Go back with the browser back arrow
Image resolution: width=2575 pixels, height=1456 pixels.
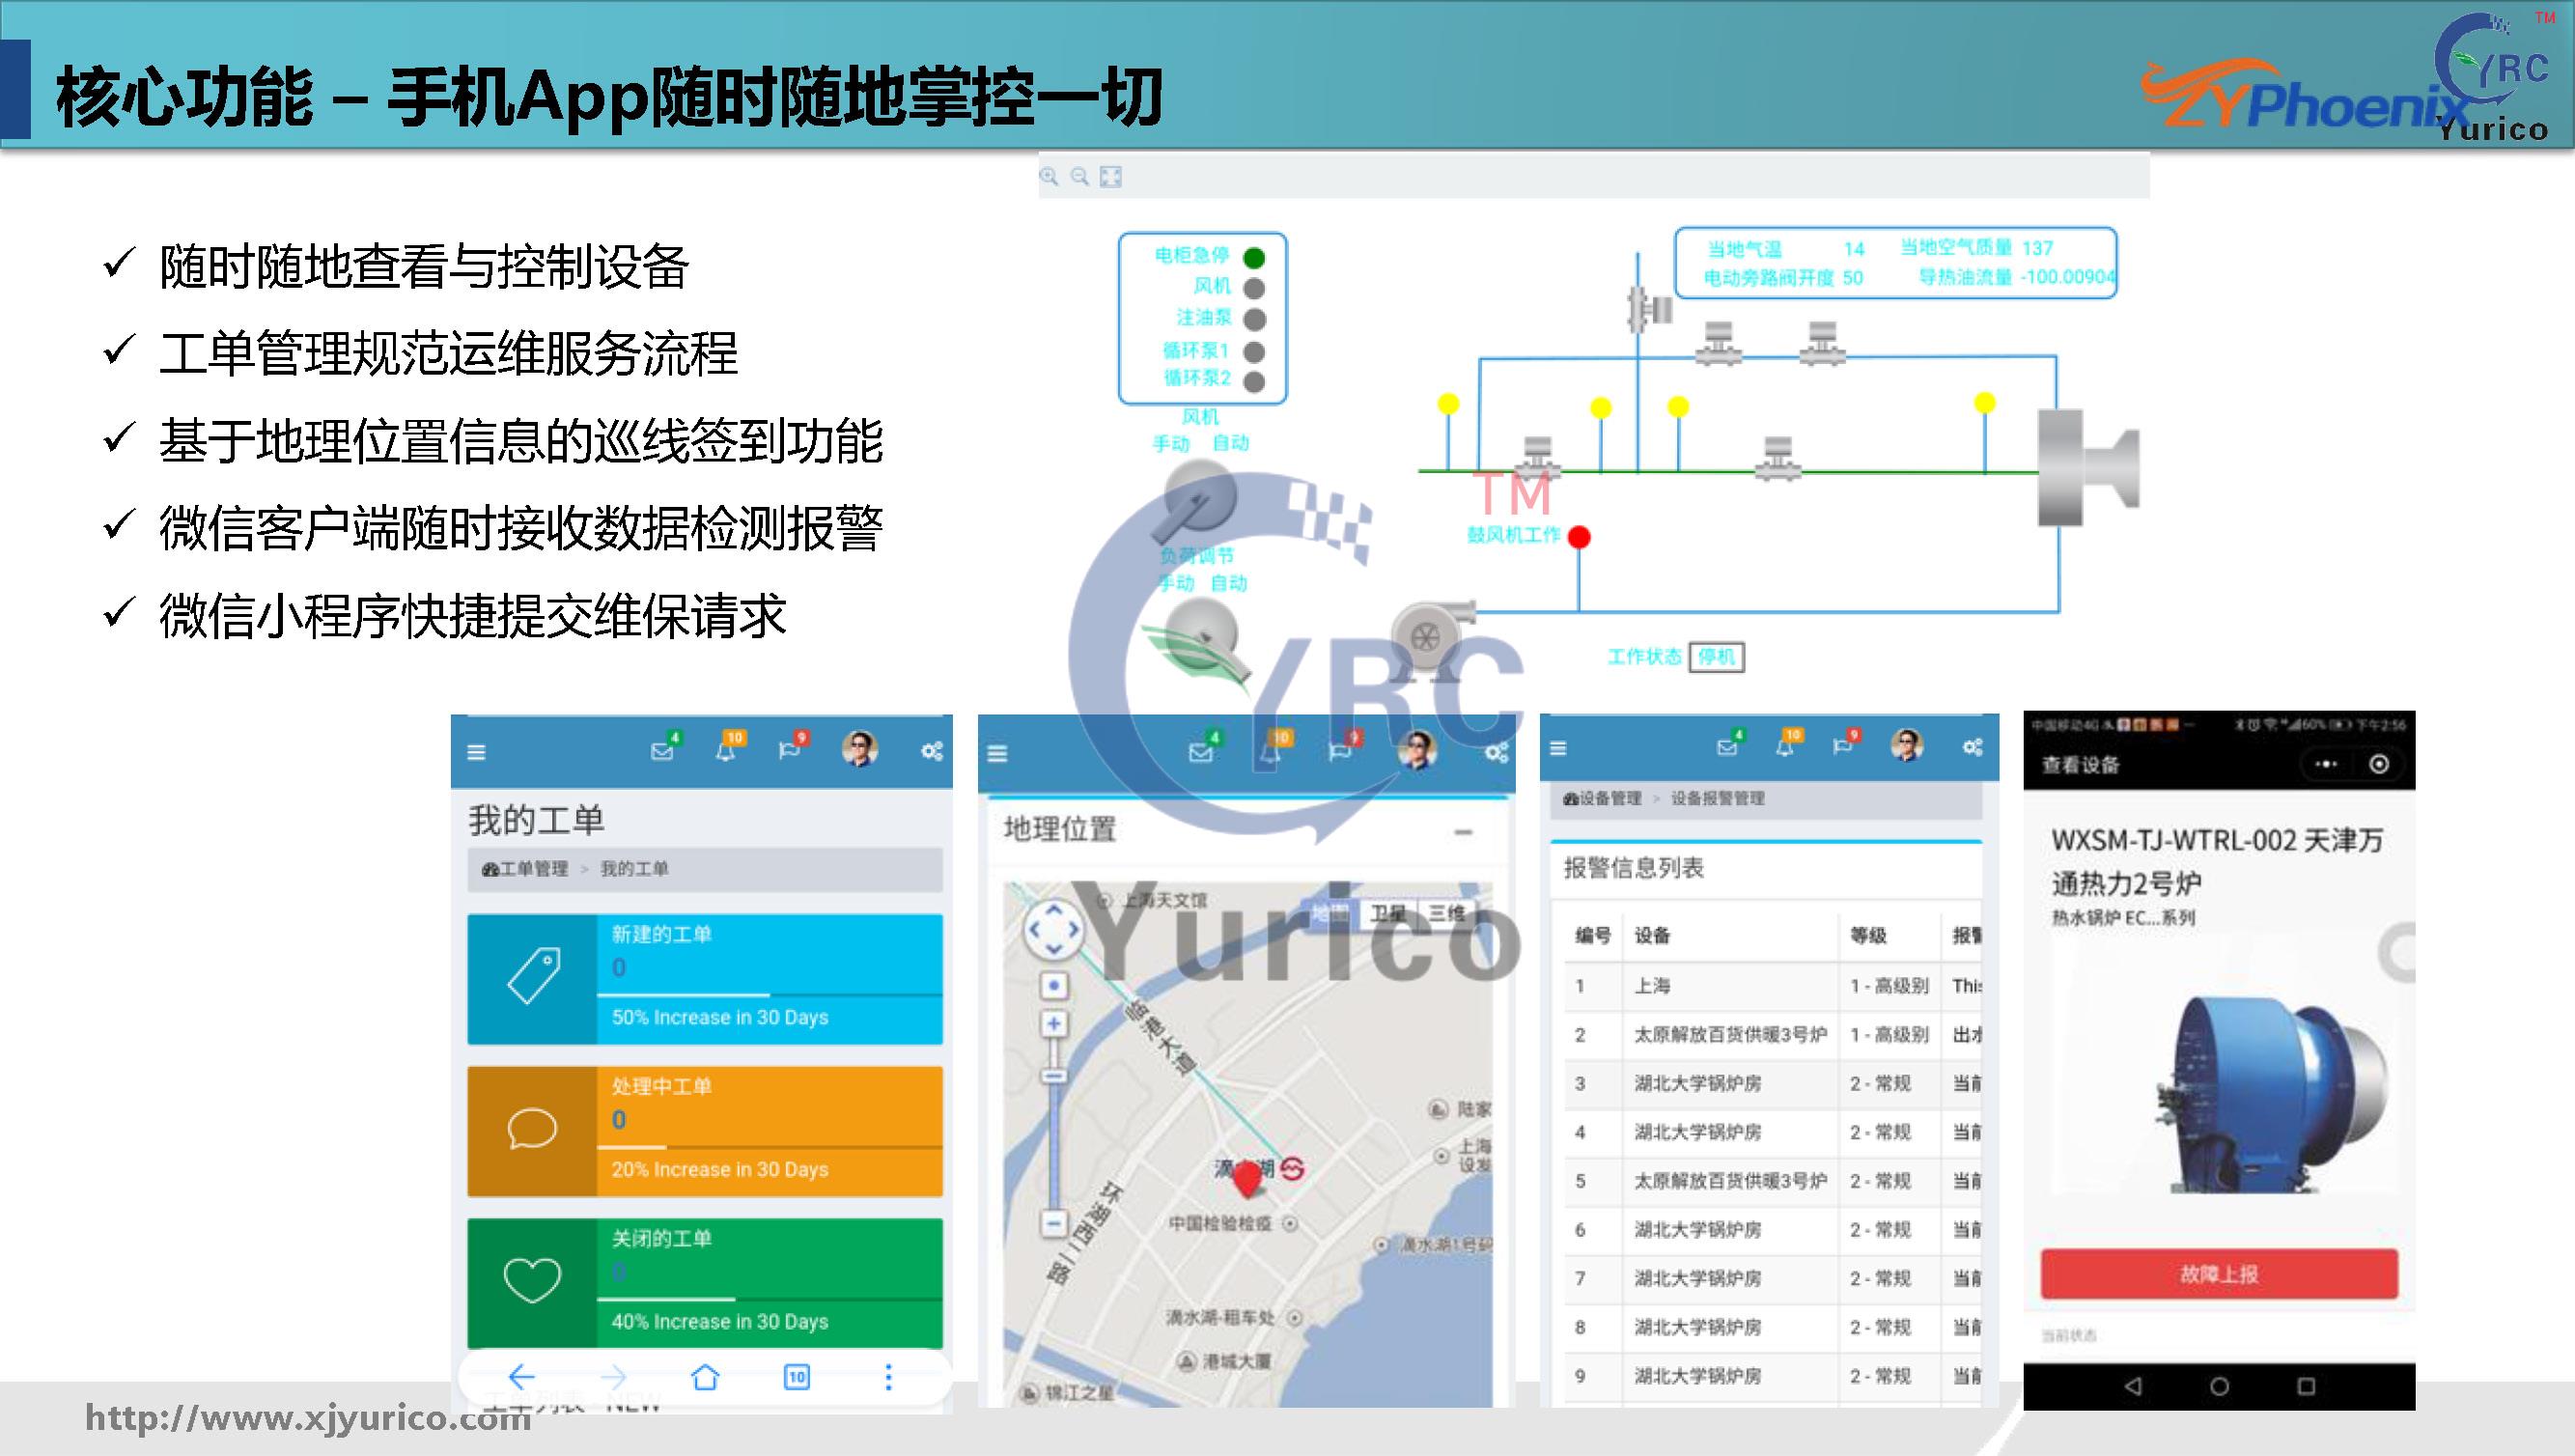click(521, 1377)
